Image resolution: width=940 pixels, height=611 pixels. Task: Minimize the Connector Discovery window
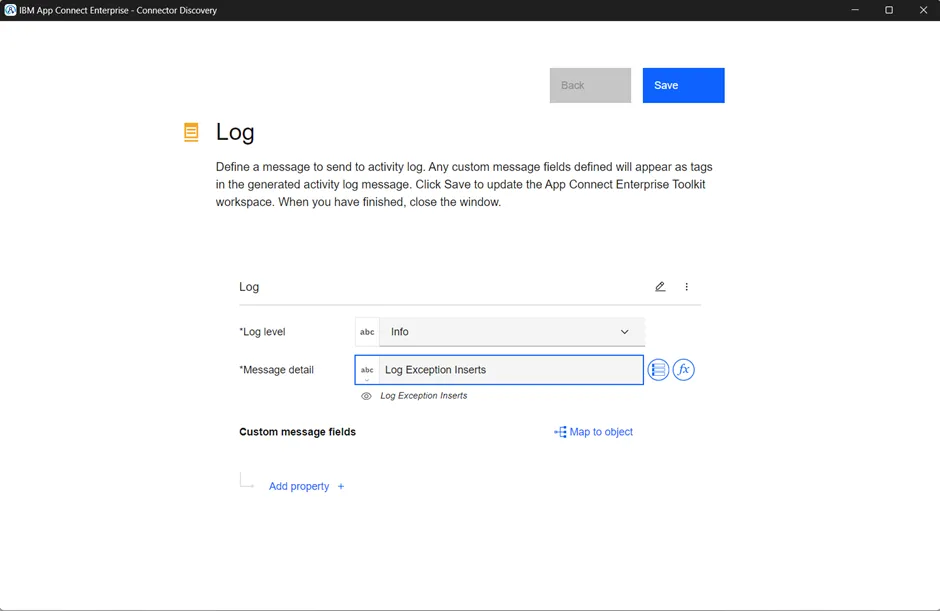pyautogui.click(x=855, y=10)
